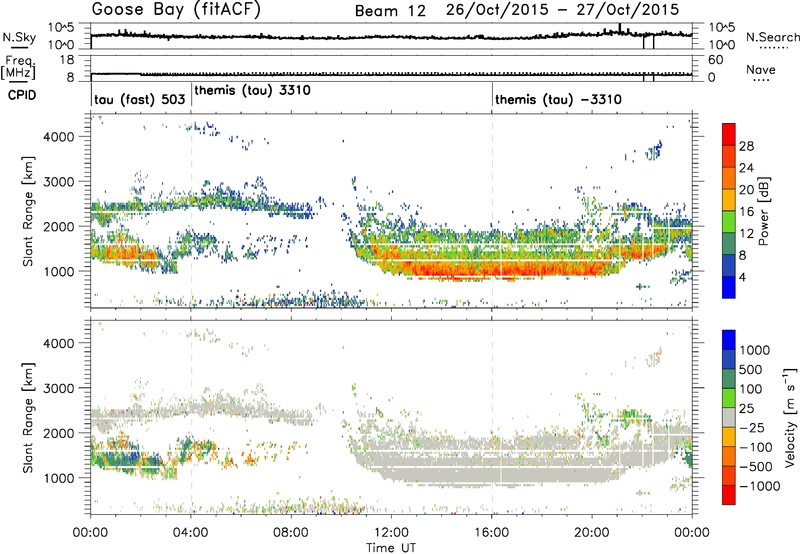800x554 pixels.
Task: Click the "Power [dB]" colorbar label
Action: pos(763,211)
